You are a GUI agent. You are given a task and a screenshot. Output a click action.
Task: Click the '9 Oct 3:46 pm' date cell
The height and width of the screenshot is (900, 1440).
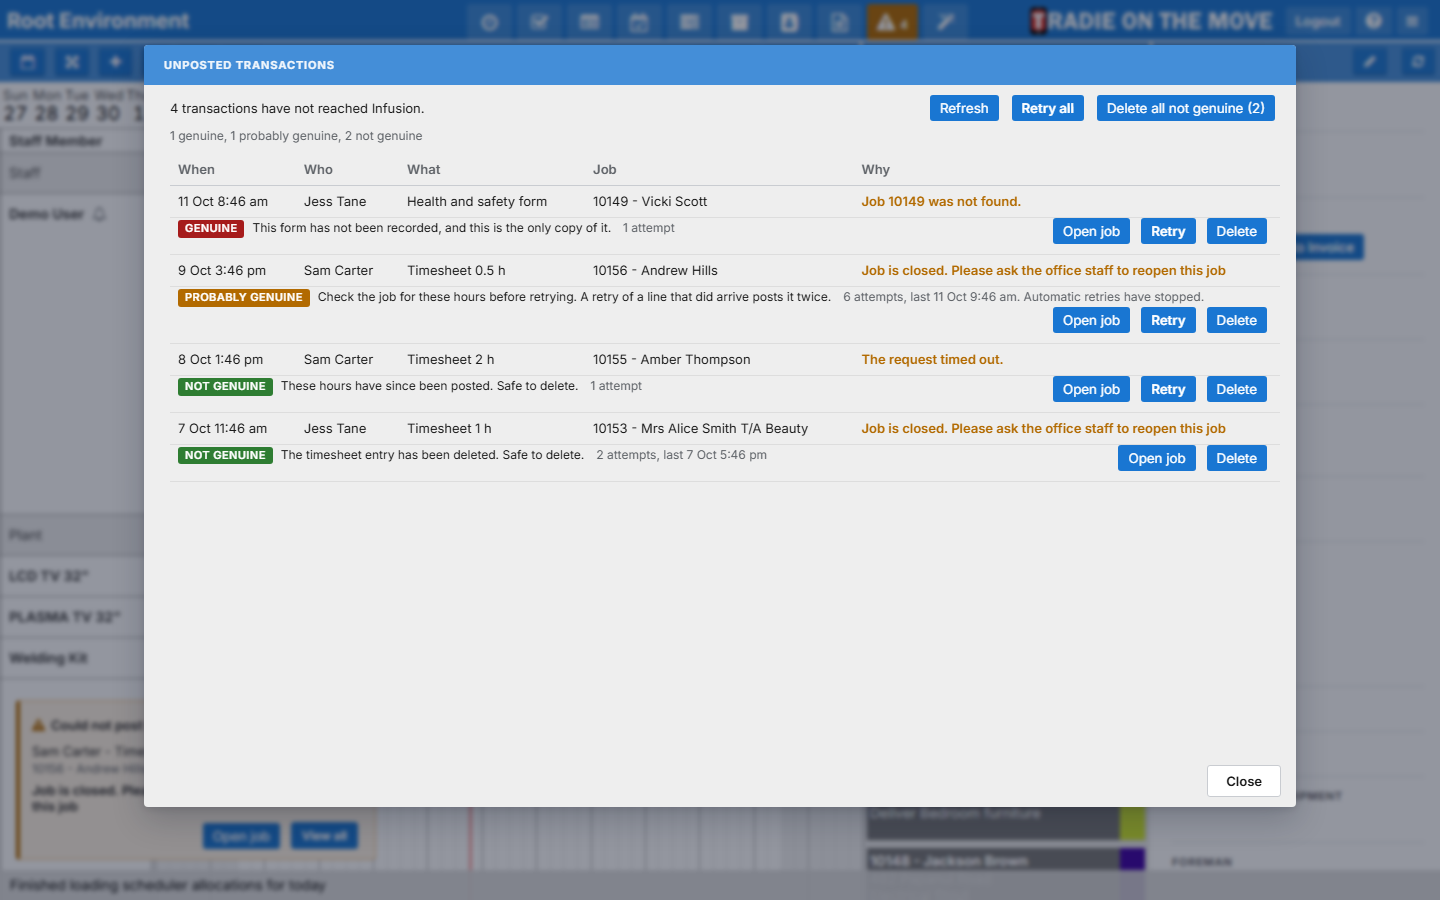click(x=222, y=270)
